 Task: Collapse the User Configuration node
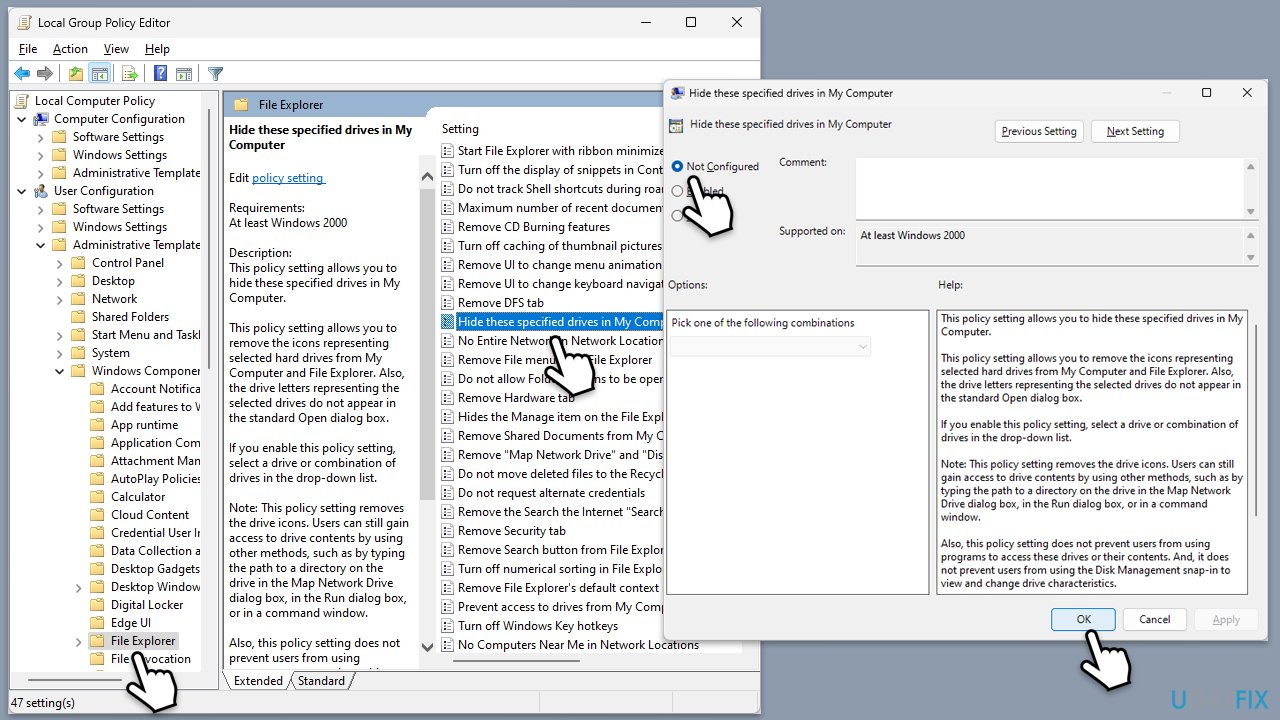pyautogui.click(x=23, y=191)
